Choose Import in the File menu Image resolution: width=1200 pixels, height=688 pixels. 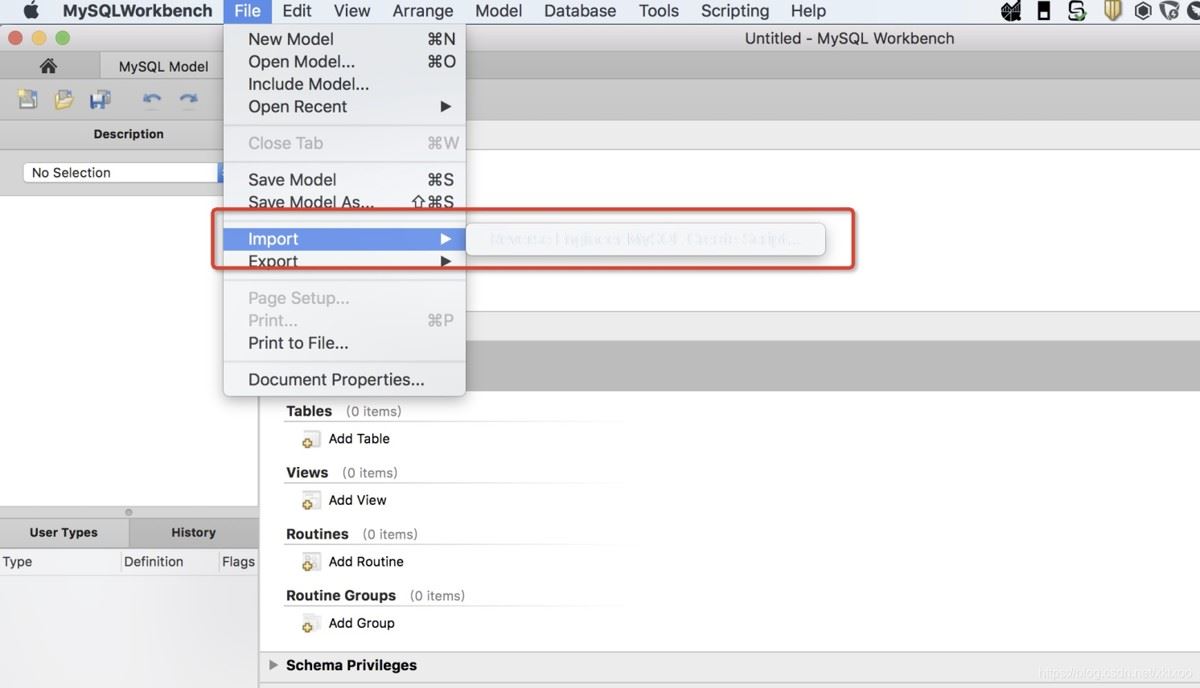pos(344,239)
